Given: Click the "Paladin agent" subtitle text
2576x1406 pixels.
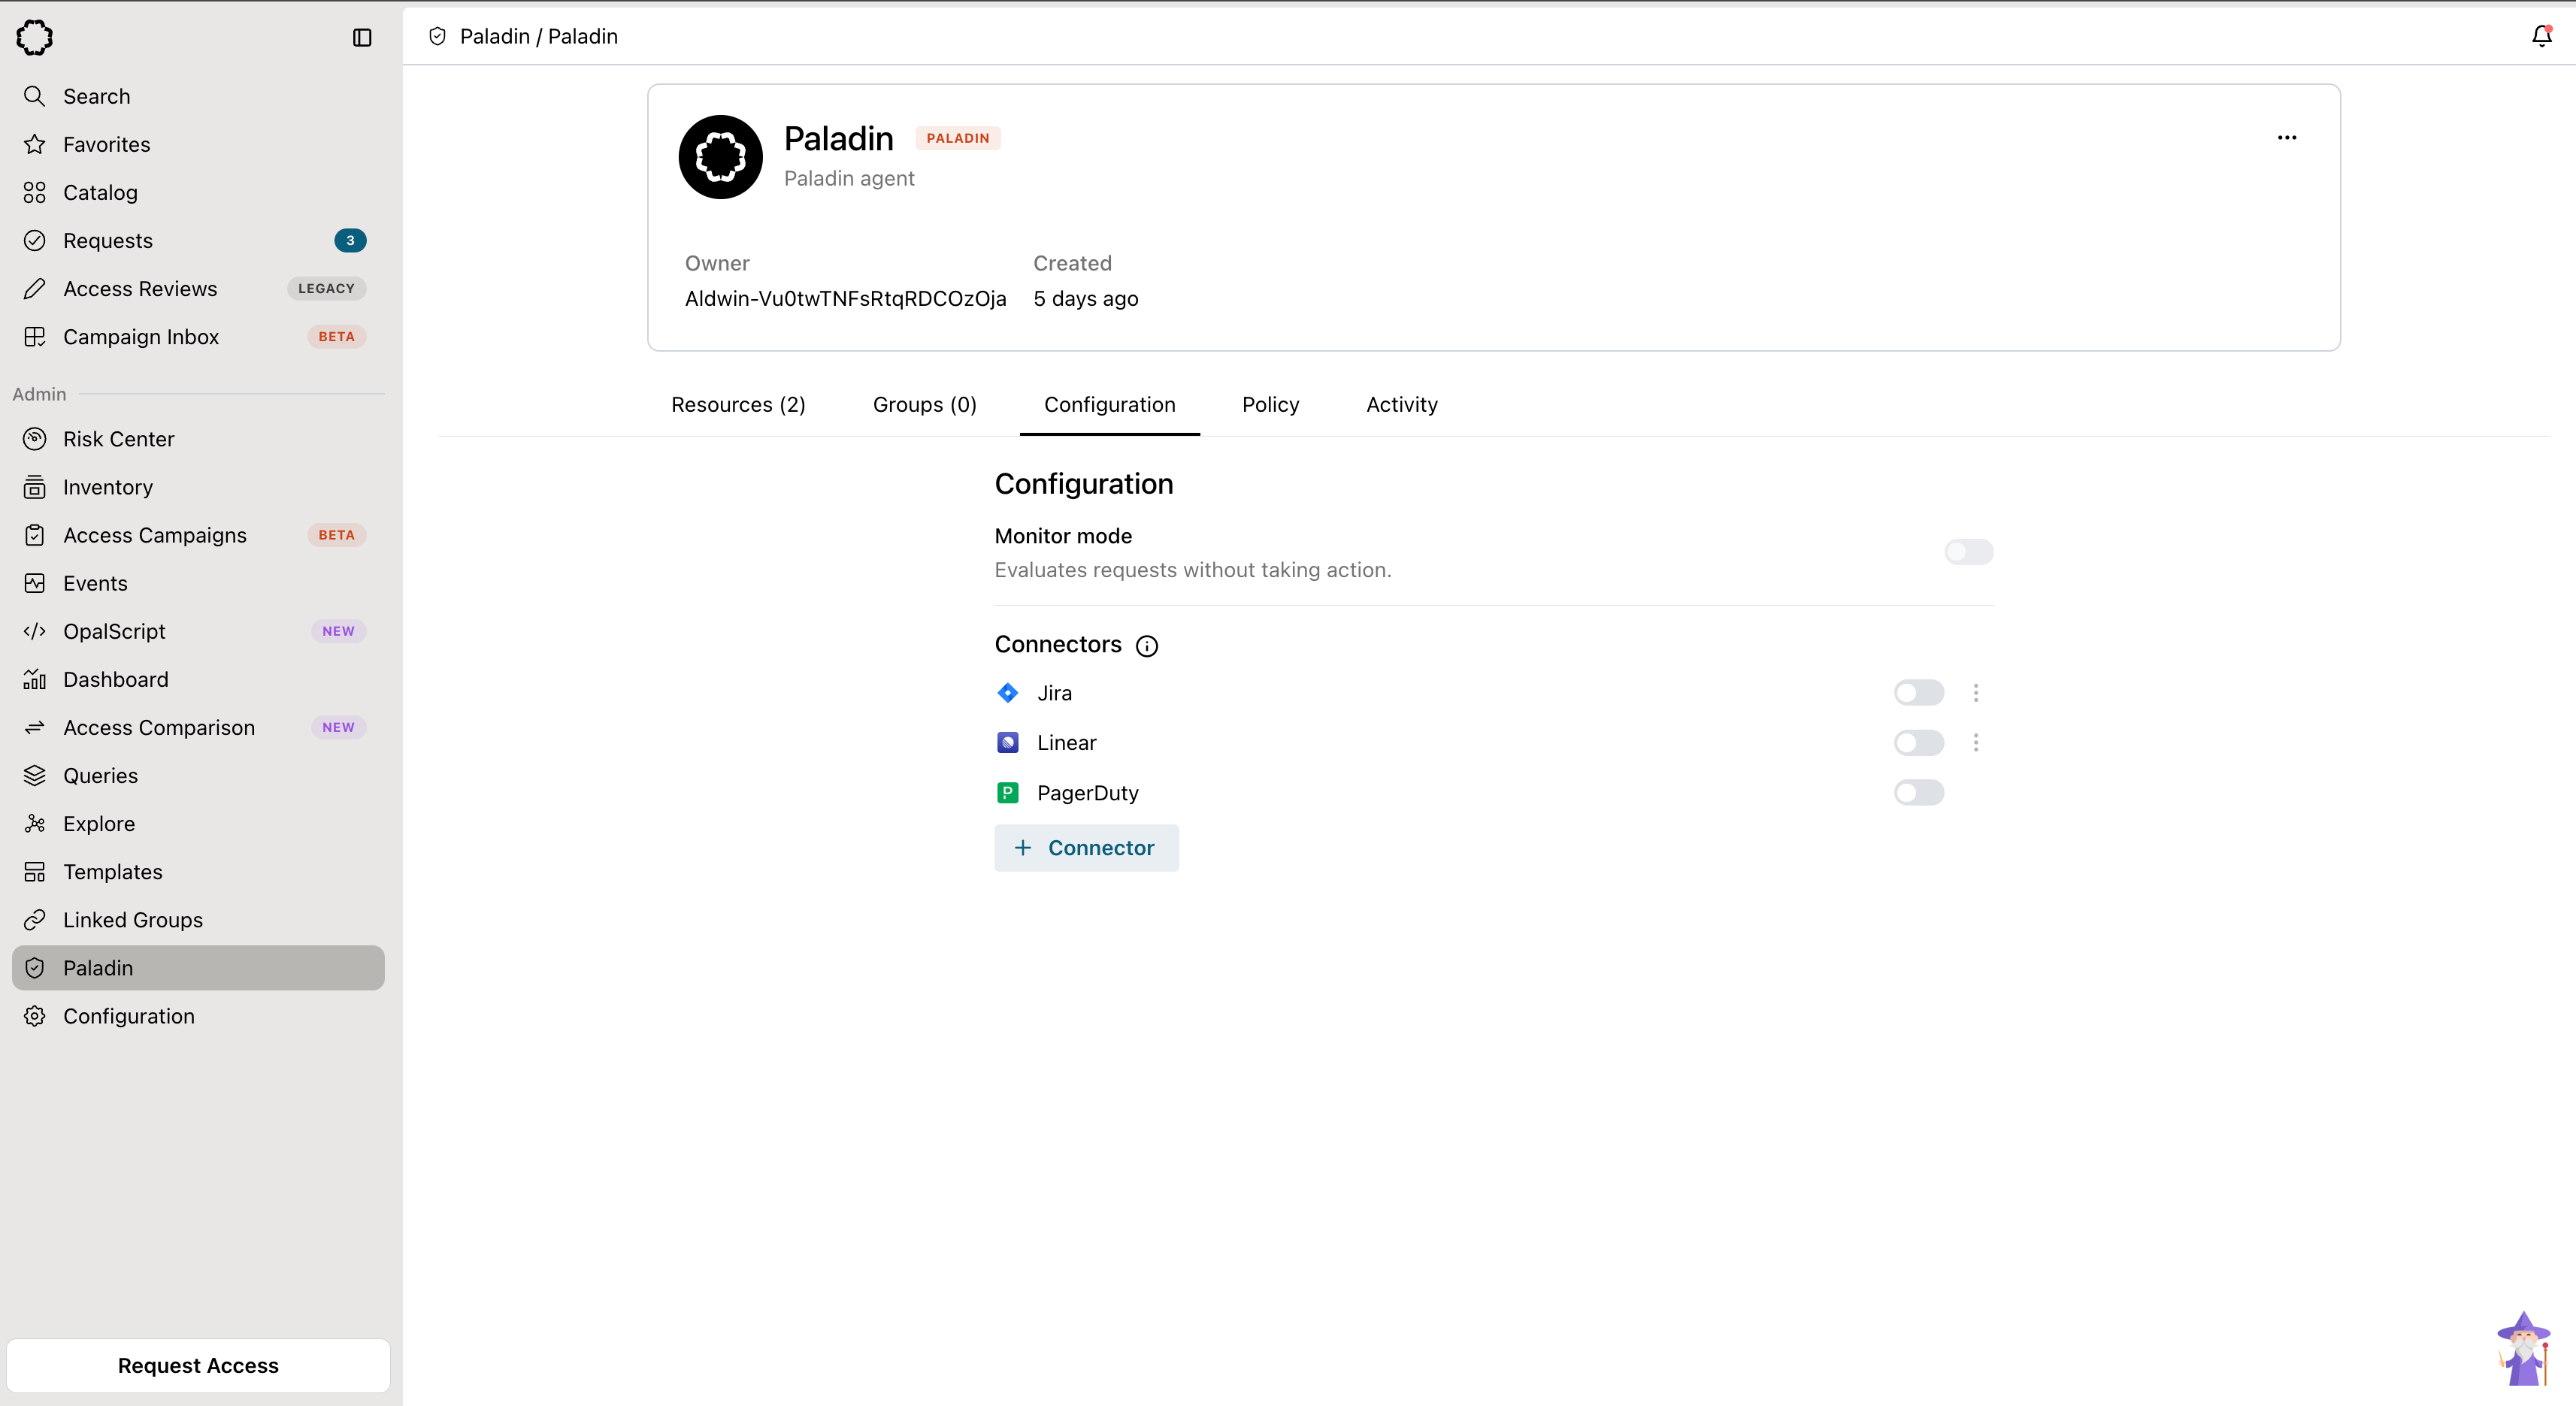Looking at the screenshot, I should [x=848, y=178].
